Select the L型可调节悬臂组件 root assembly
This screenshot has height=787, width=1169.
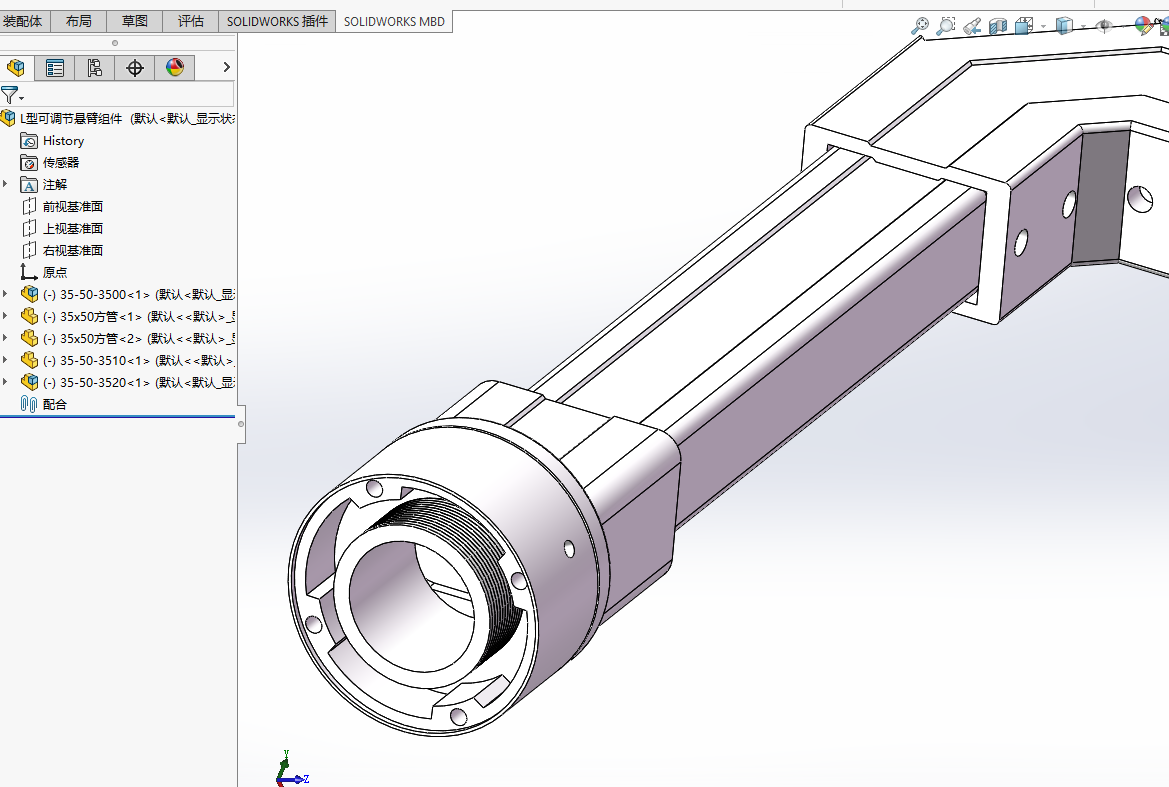119,118
